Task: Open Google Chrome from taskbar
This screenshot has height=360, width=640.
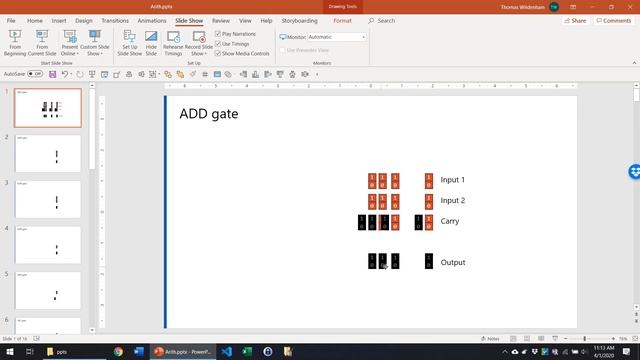Action: [118, 351]
